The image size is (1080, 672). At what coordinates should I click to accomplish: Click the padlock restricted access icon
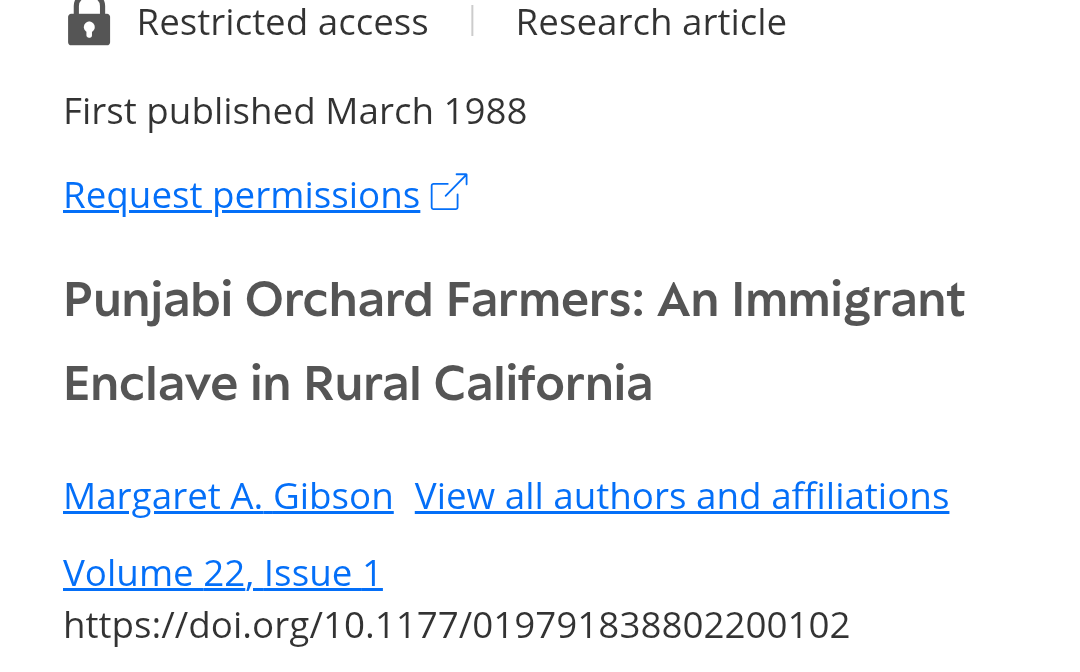[x=89, y=23]
